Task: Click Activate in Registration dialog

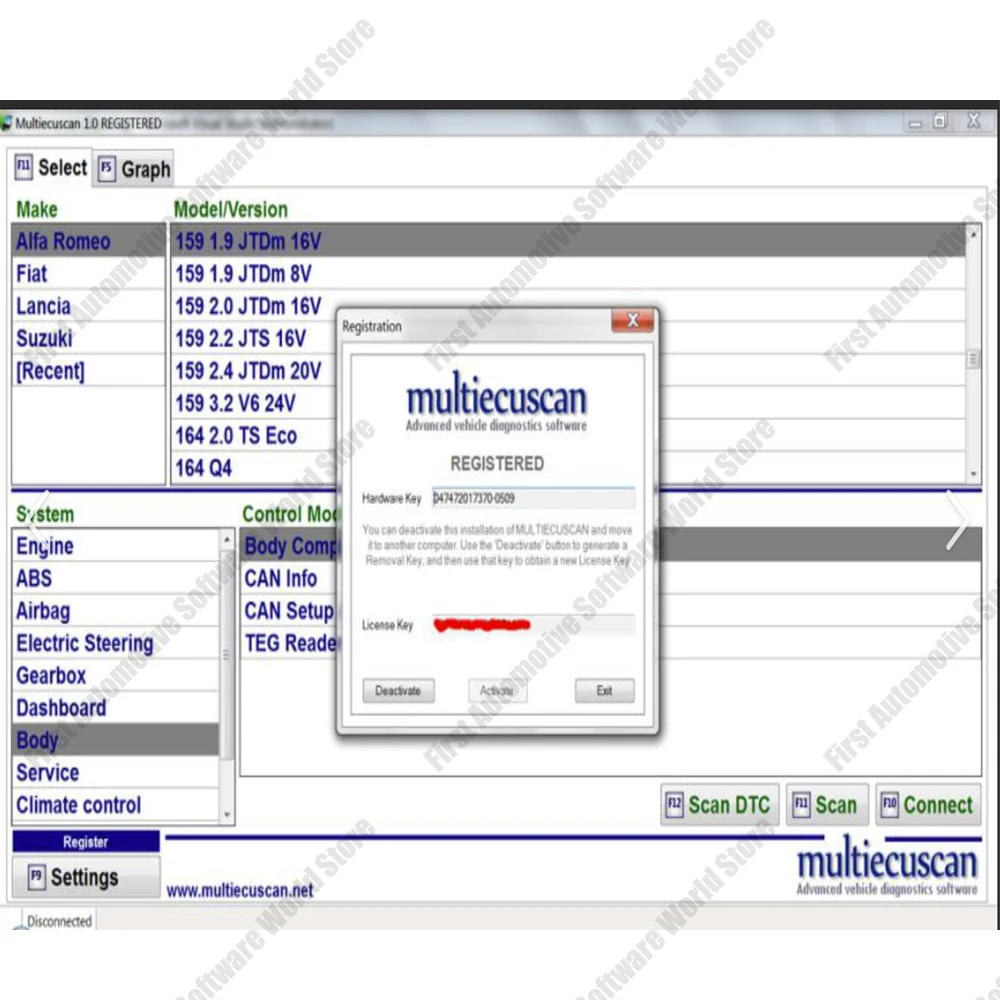Action: (497, 691)
